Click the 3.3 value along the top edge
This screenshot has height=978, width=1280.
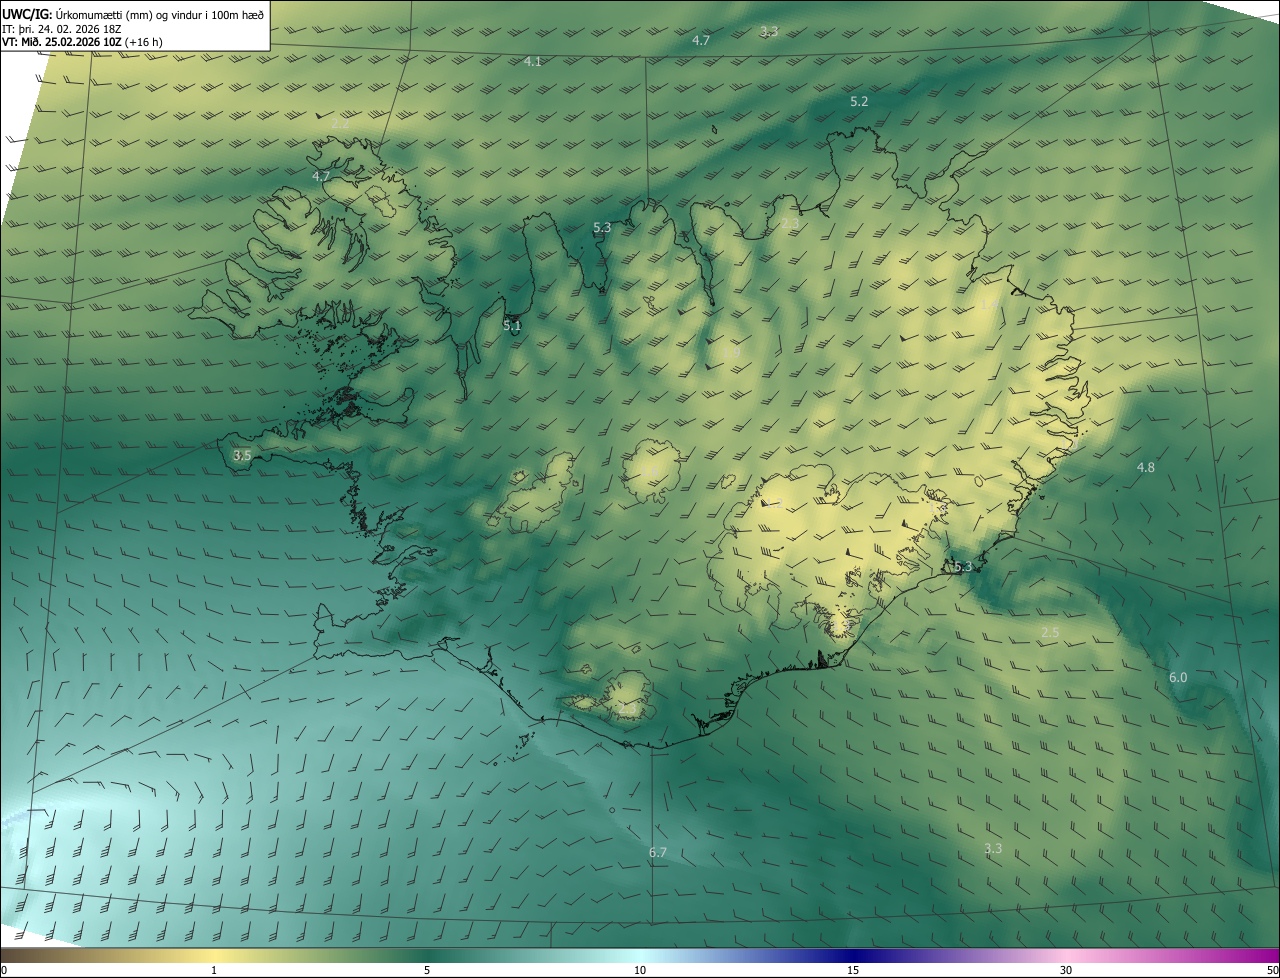click(x=768, y=32)
